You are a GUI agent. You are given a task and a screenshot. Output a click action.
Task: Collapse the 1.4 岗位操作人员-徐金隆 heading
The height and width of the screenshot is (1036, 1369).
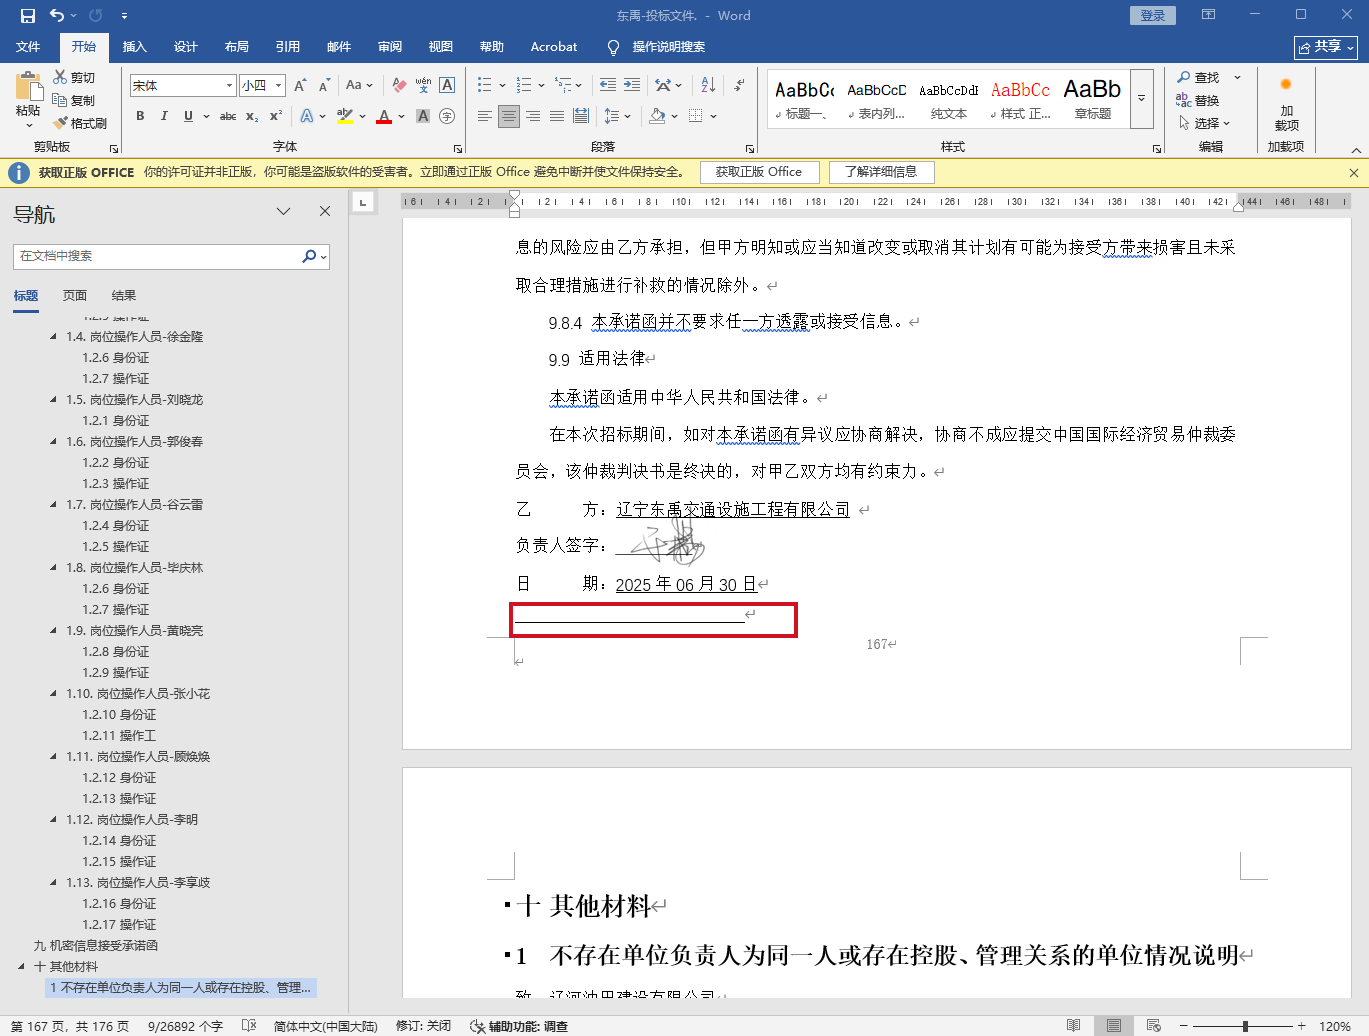click(x=54, y=337)
